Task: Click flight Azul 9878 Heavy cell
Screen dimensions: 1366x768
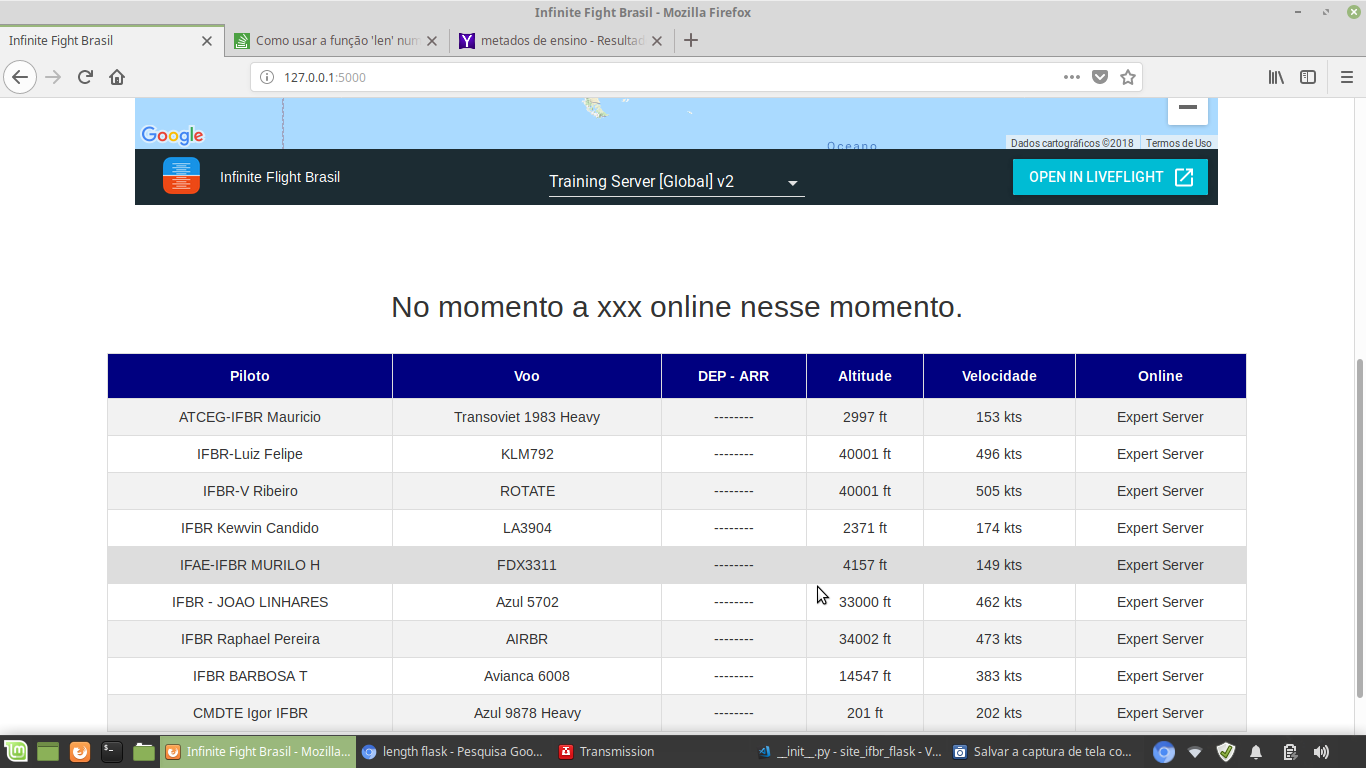Action: [527, 713]
